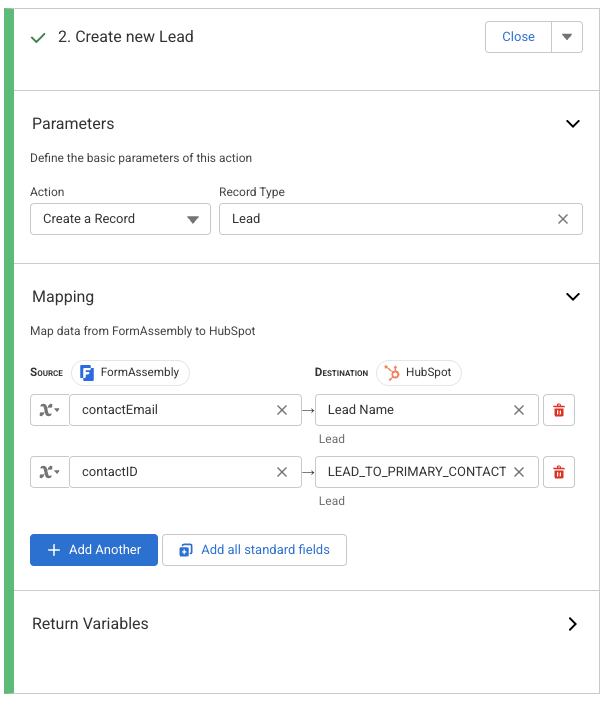
Task: Open the arrow menu beside Close
Action: [567, 37]
